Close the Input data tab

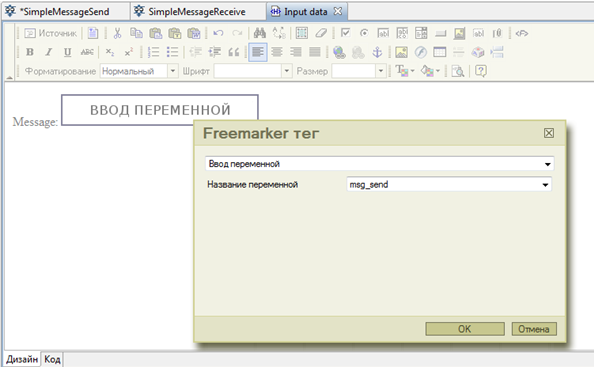(x=338, y=11)
